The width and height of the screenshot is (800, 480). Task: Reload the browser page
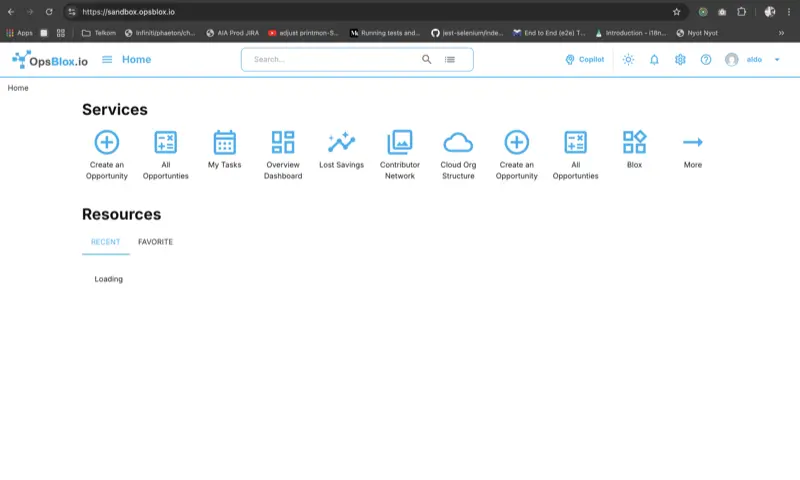49,12
